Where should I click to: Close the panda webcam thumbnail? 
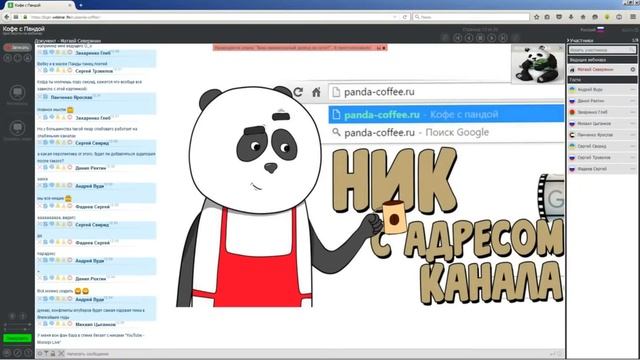[x=560, y=48]
